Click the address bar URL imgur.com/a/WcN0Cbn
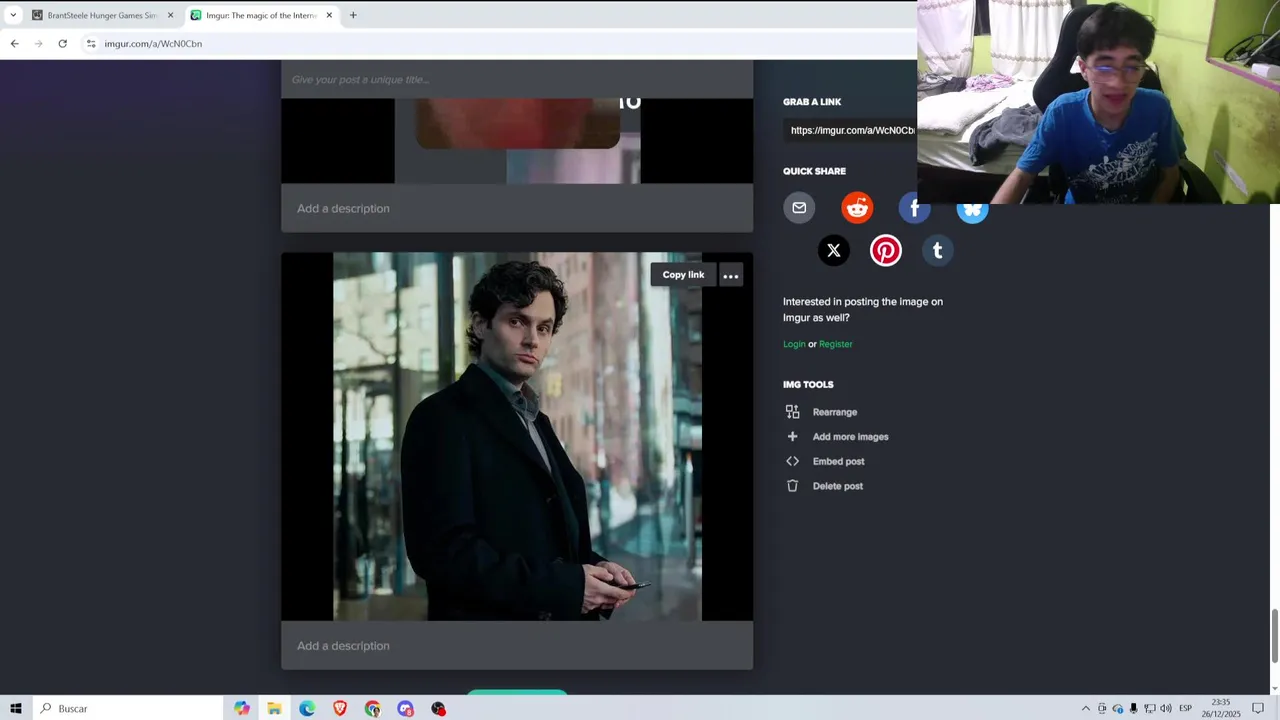The height and width of the screenshot is (720, 1280). (x=153, y=44)
